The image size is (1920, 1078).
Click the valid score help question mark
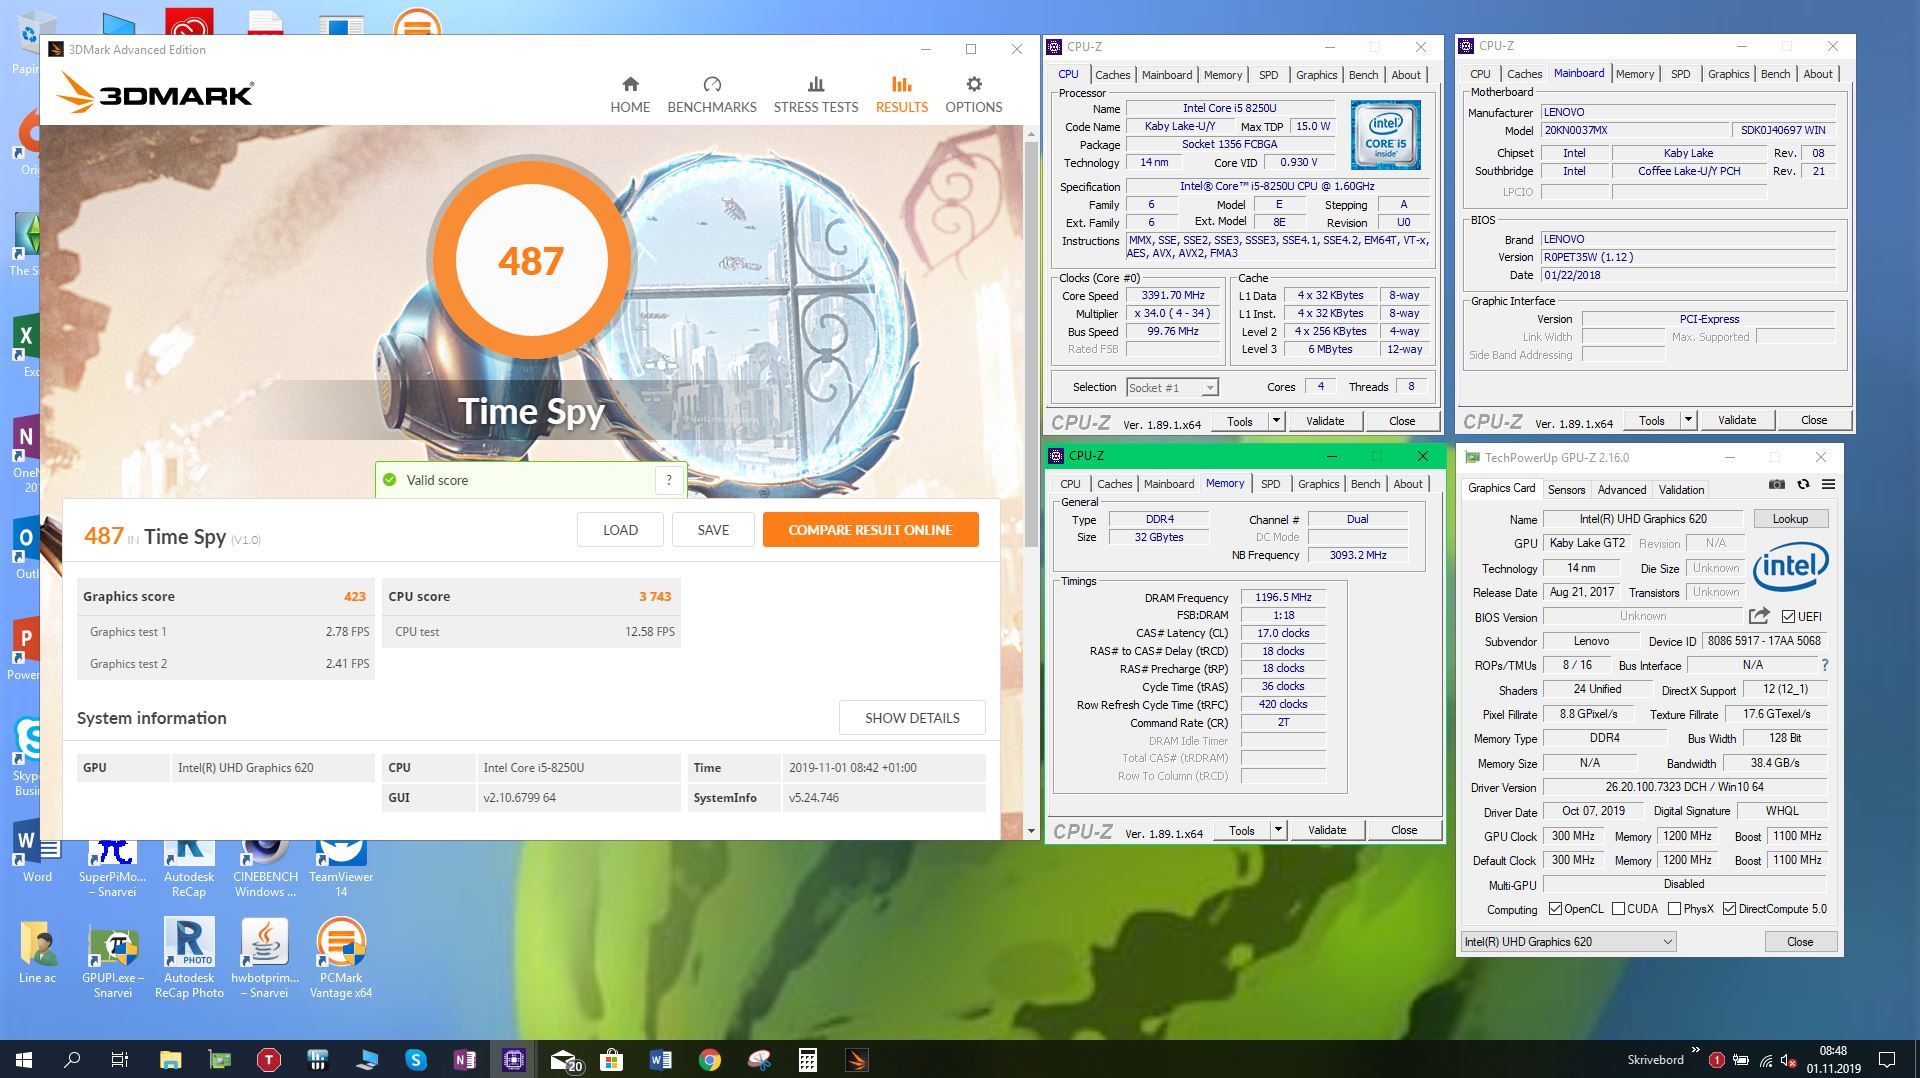click(669, 480)
